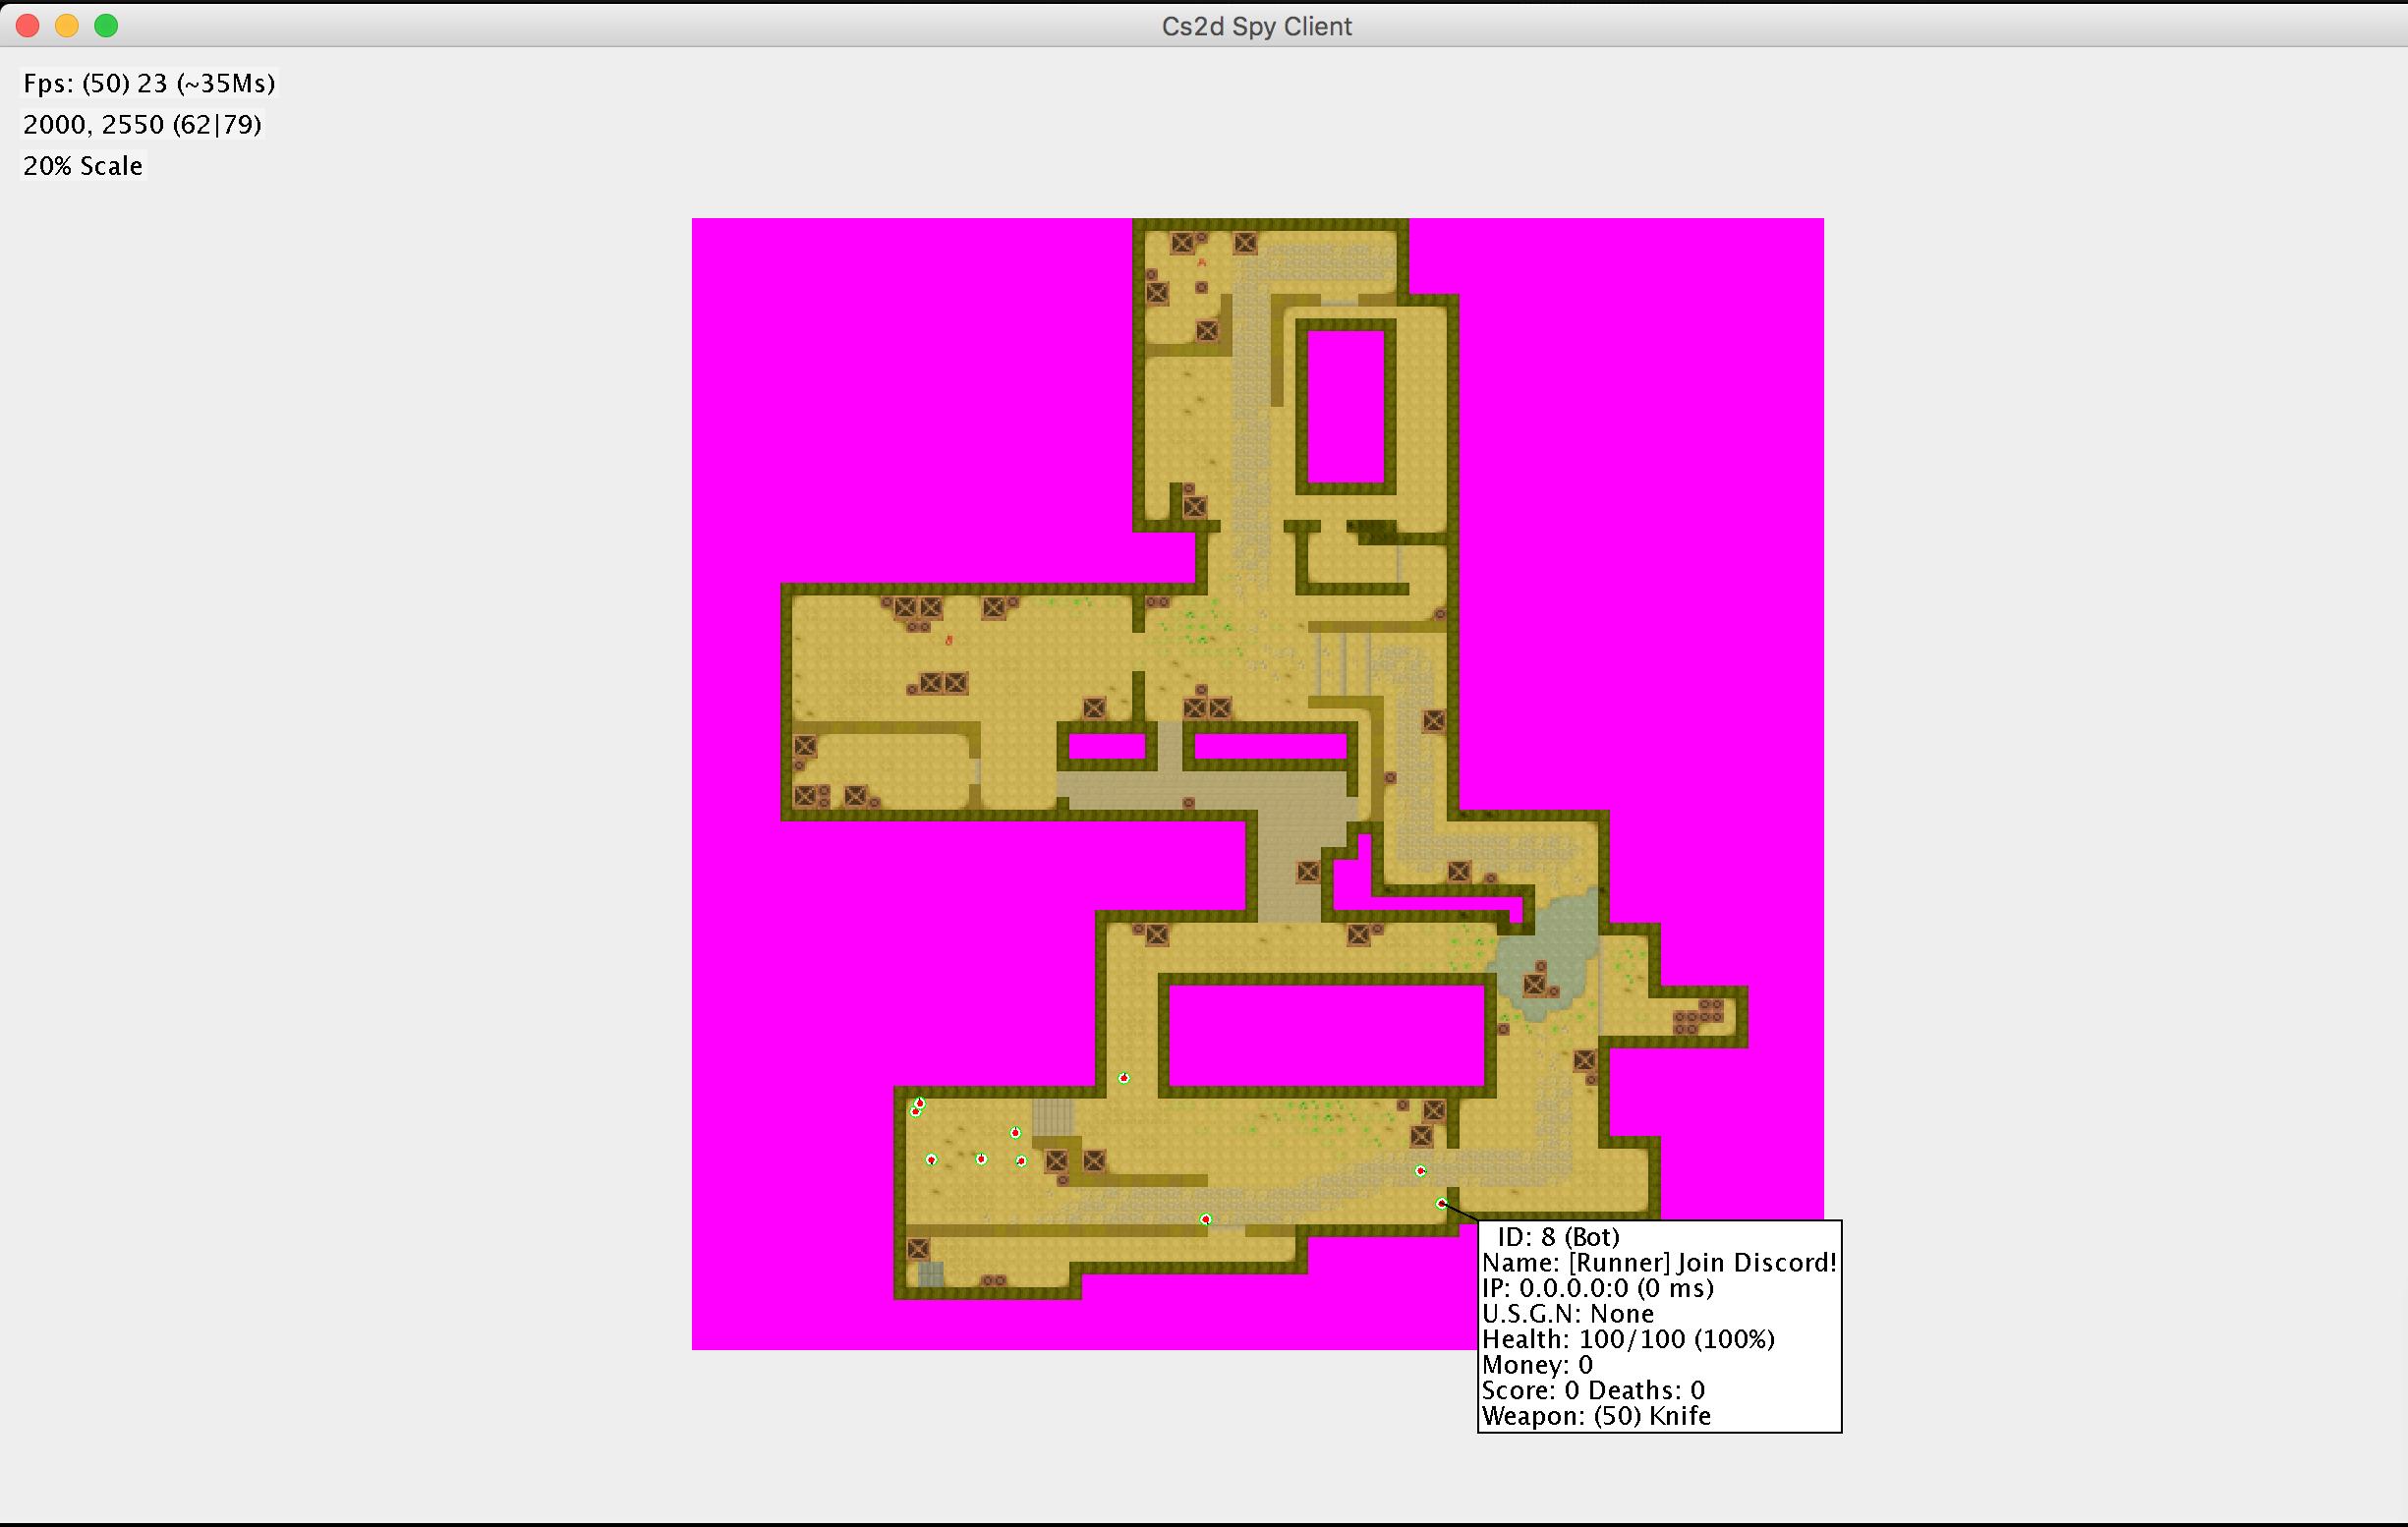Click the 'ID: 8 (Bot)' tooltip line
This screenshot has height=1527, width=2408.
1558,1237
